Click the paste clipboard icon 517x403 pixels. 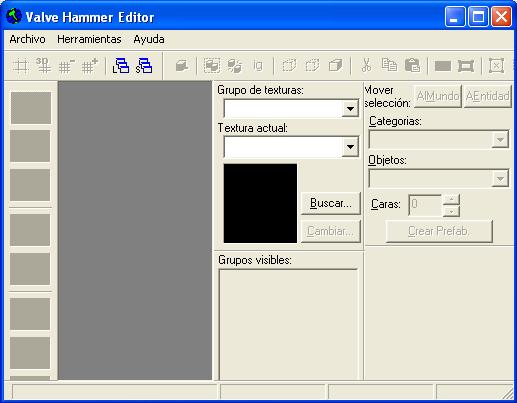point(412,66)
